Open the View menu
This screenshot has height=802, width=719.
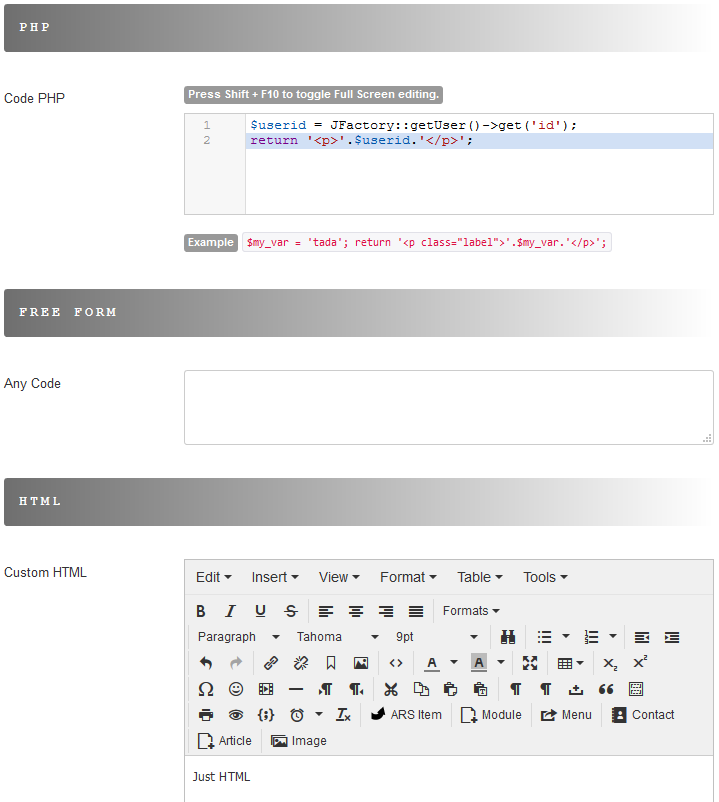(339, 577)
